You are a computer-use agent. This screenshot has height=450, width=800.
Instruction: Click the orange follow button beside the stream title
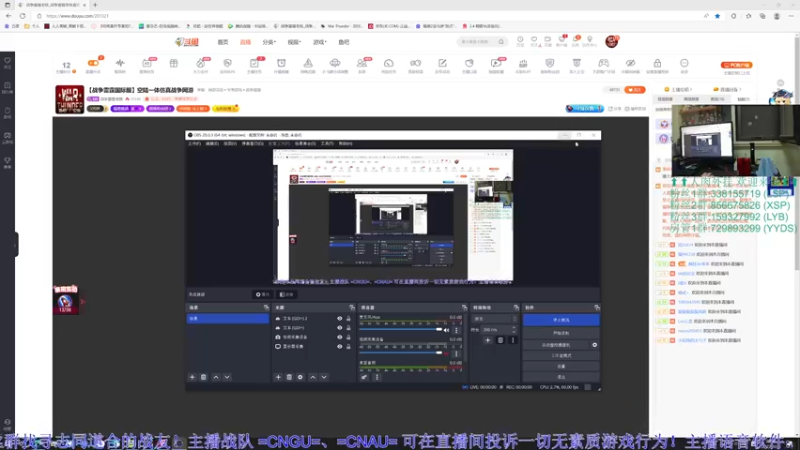(x=635, y=90)
